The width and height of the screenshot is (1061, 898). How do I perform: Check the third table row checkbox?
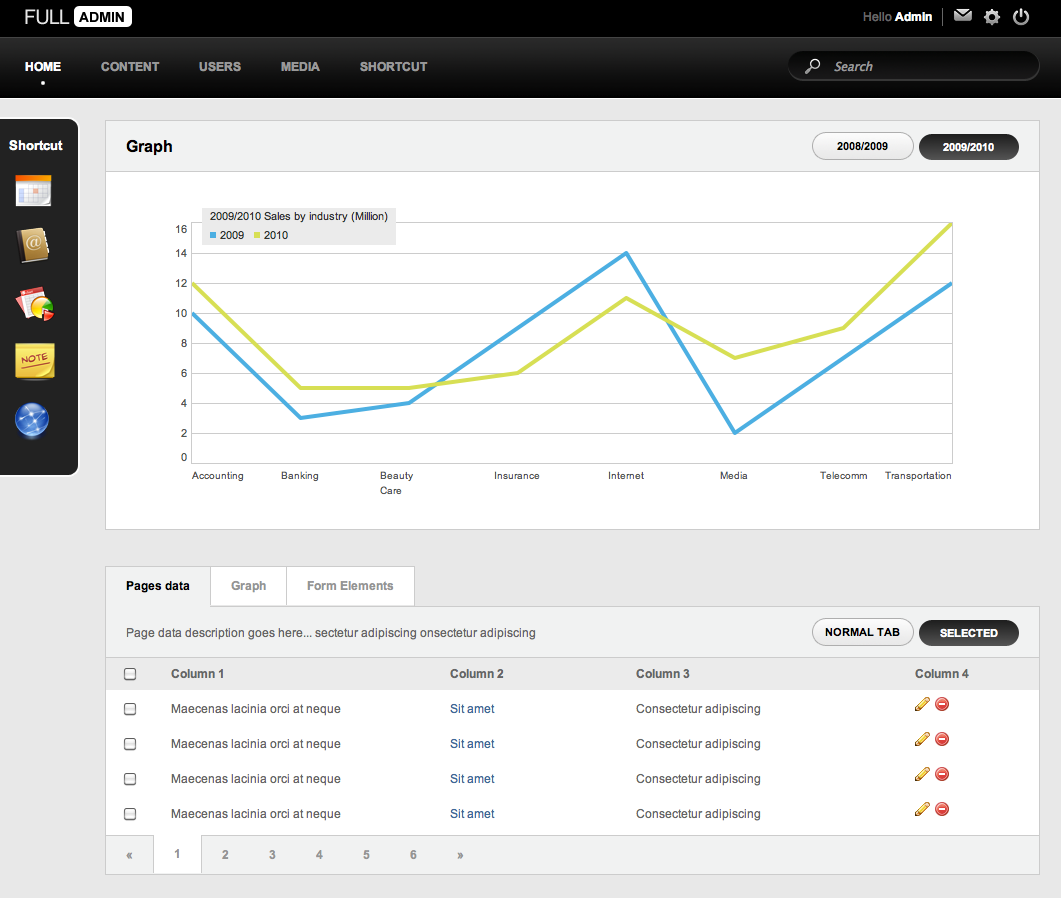pos(130,779)
